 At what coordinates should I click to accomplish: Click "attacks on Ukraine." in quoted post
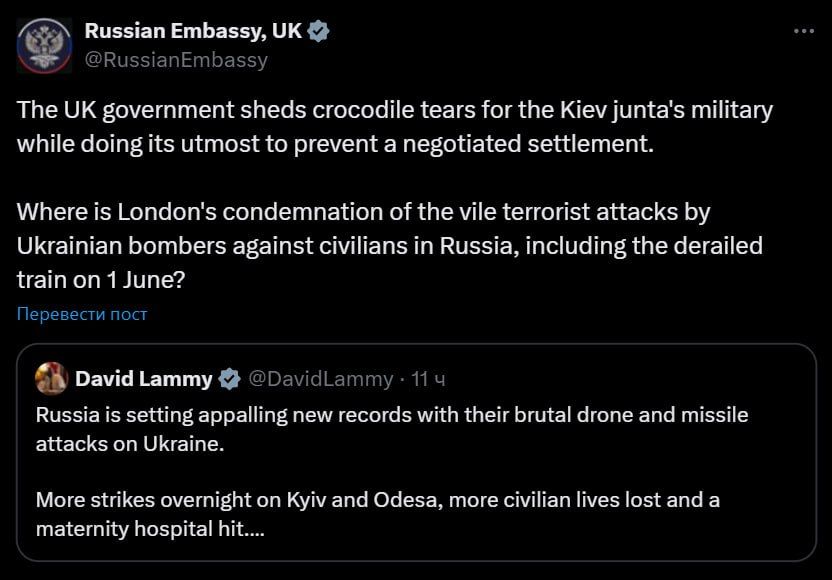coord(130,443)
